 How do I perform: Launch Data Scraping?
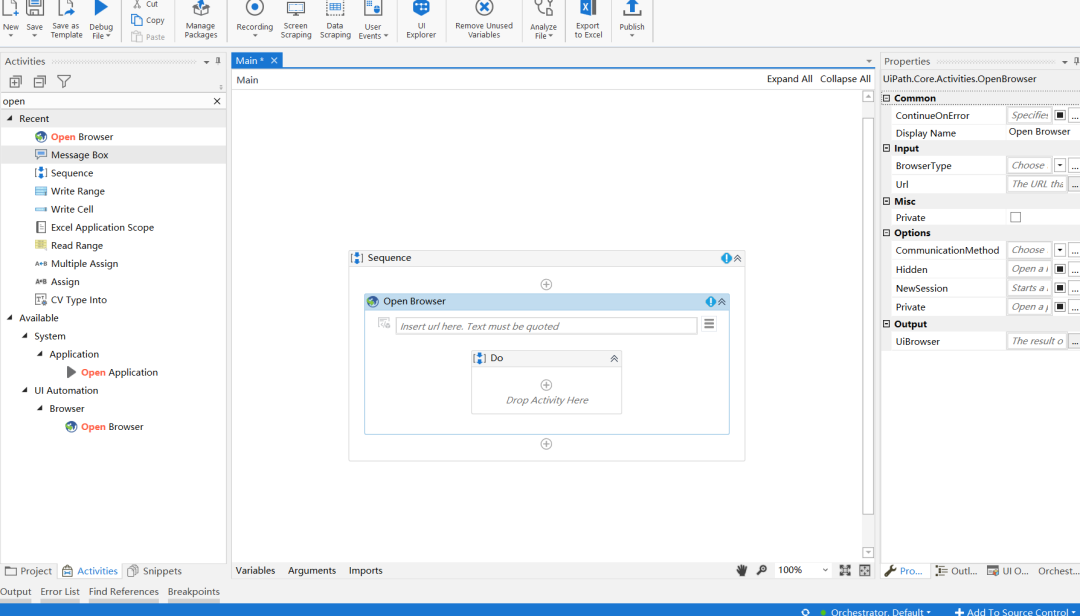point(335,20)
